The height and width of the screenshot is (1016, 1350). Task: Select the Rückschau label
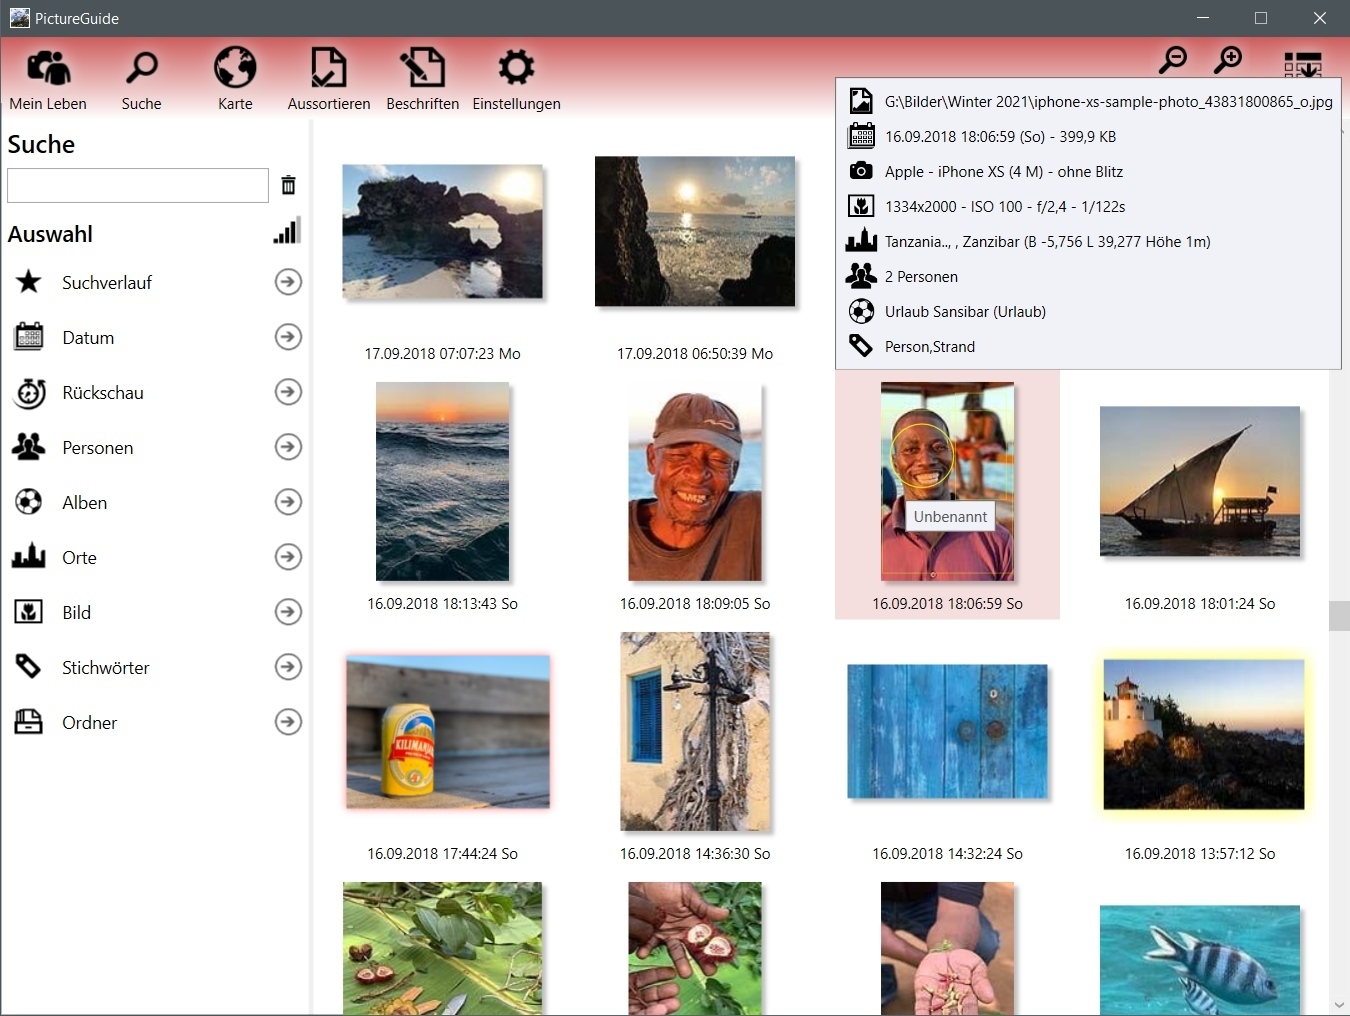tap(103, 393)
